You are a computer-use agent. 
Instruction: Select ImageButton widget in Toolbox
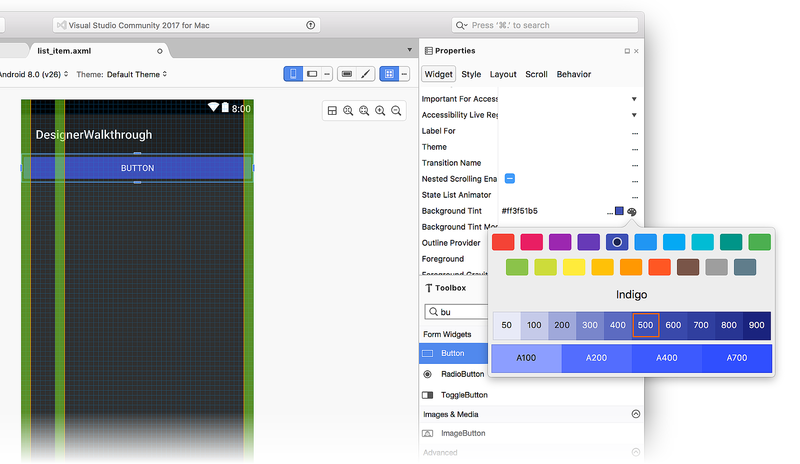(x=531, y=433)
